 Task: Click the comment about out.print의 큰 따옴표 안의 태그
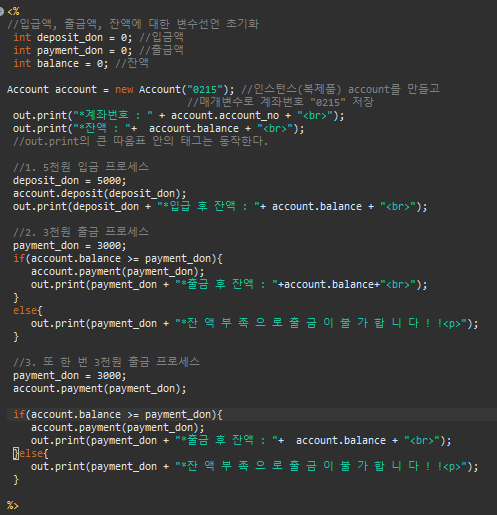[x=140, y=141]
